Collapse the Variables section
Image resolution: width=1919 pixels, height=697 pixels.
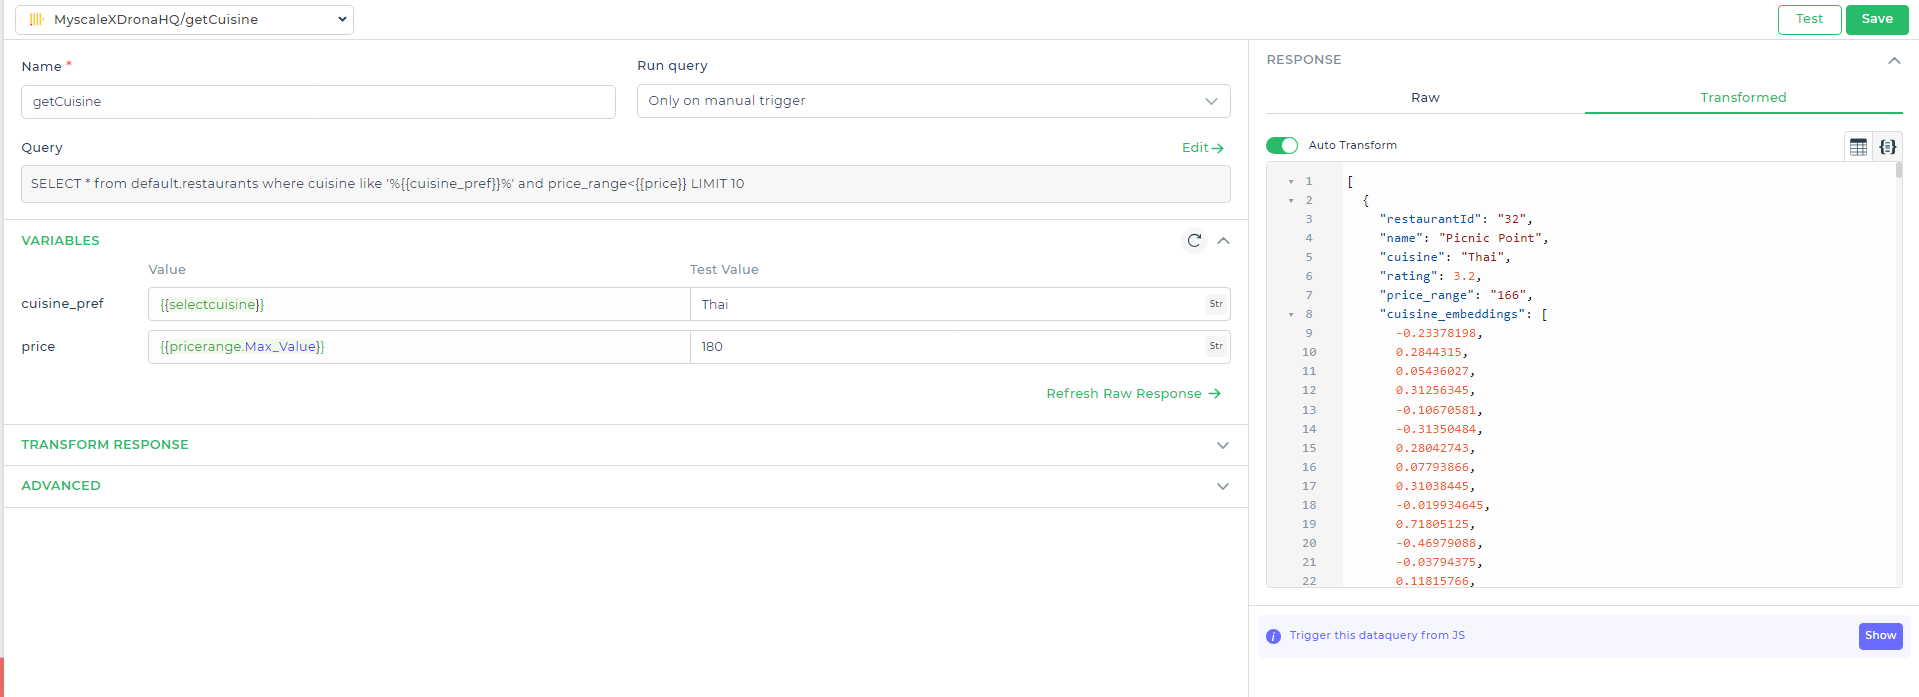[1223, 241]
